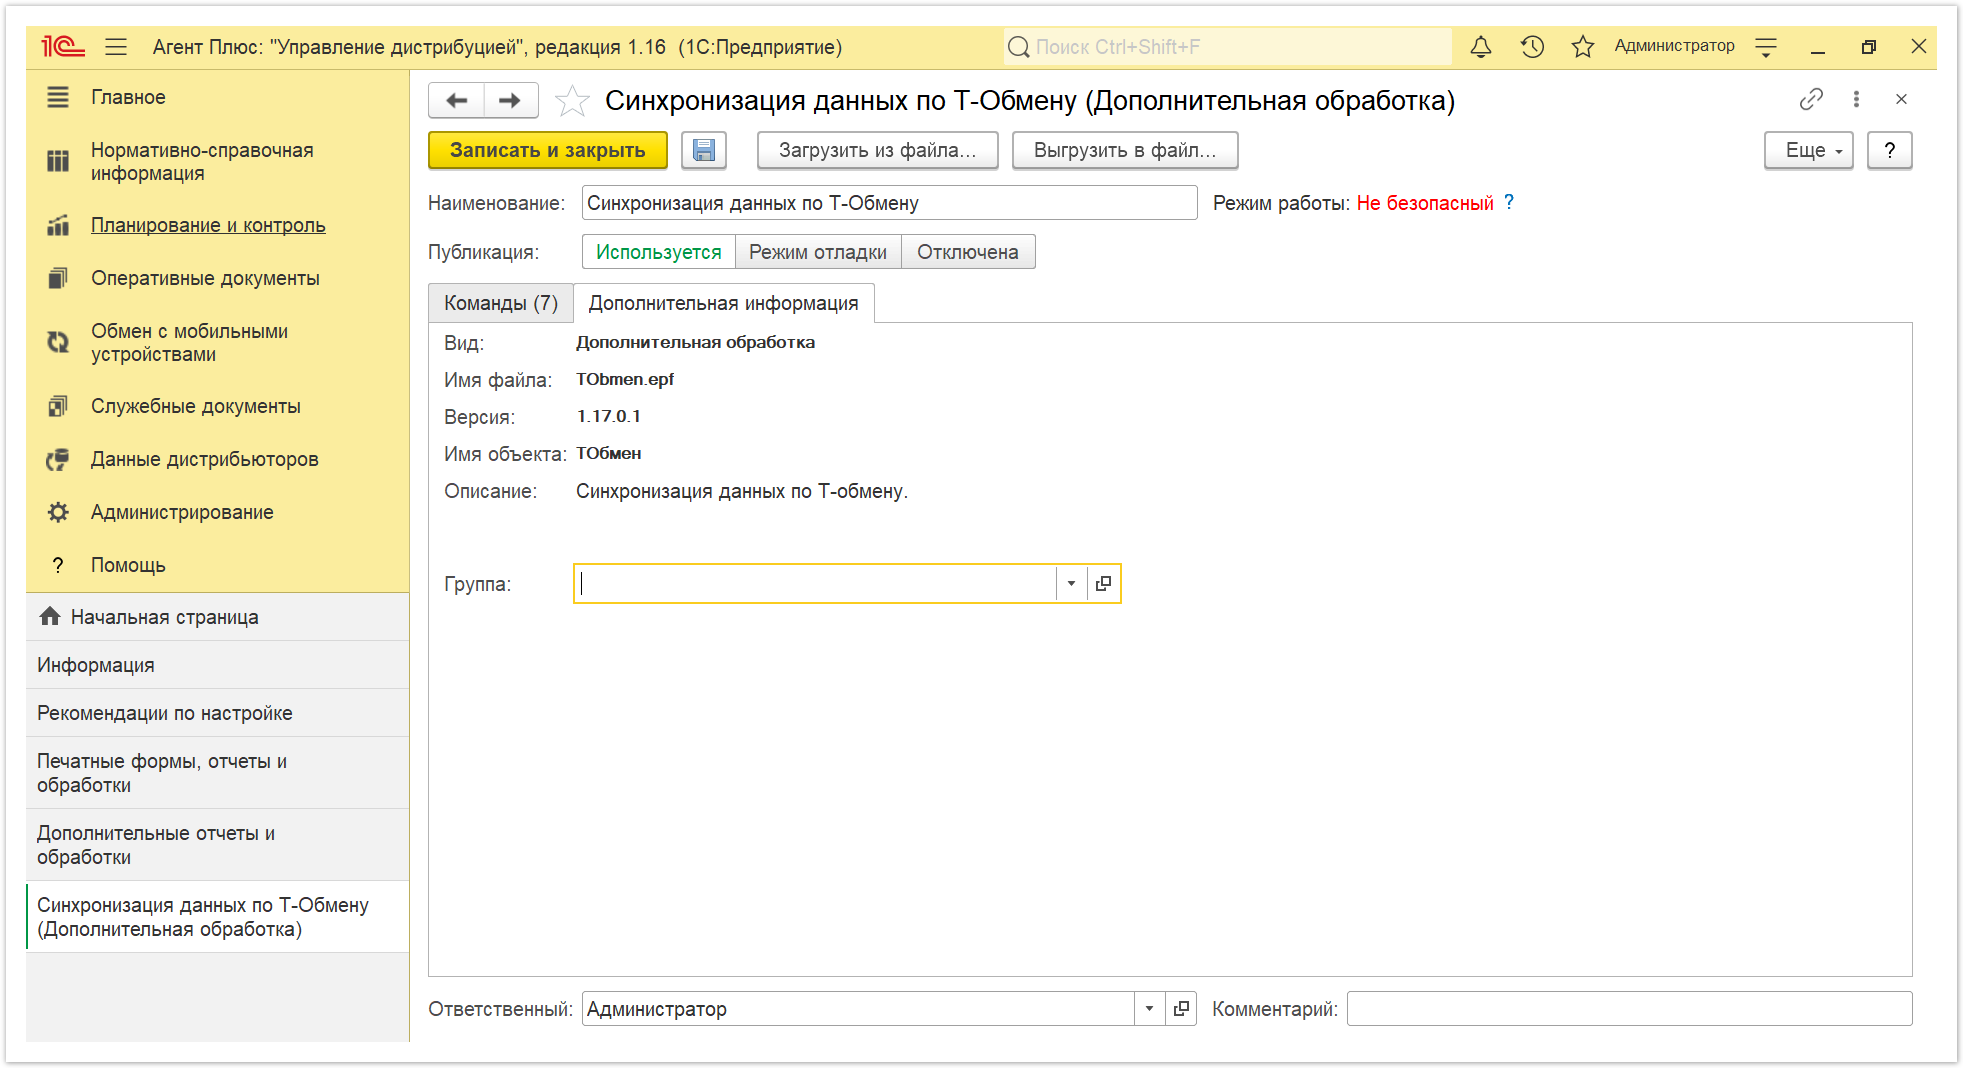The image size is (1963, 1068).
Task: Click Выгрузить в файл... button
Action: tap(1125, 150)
